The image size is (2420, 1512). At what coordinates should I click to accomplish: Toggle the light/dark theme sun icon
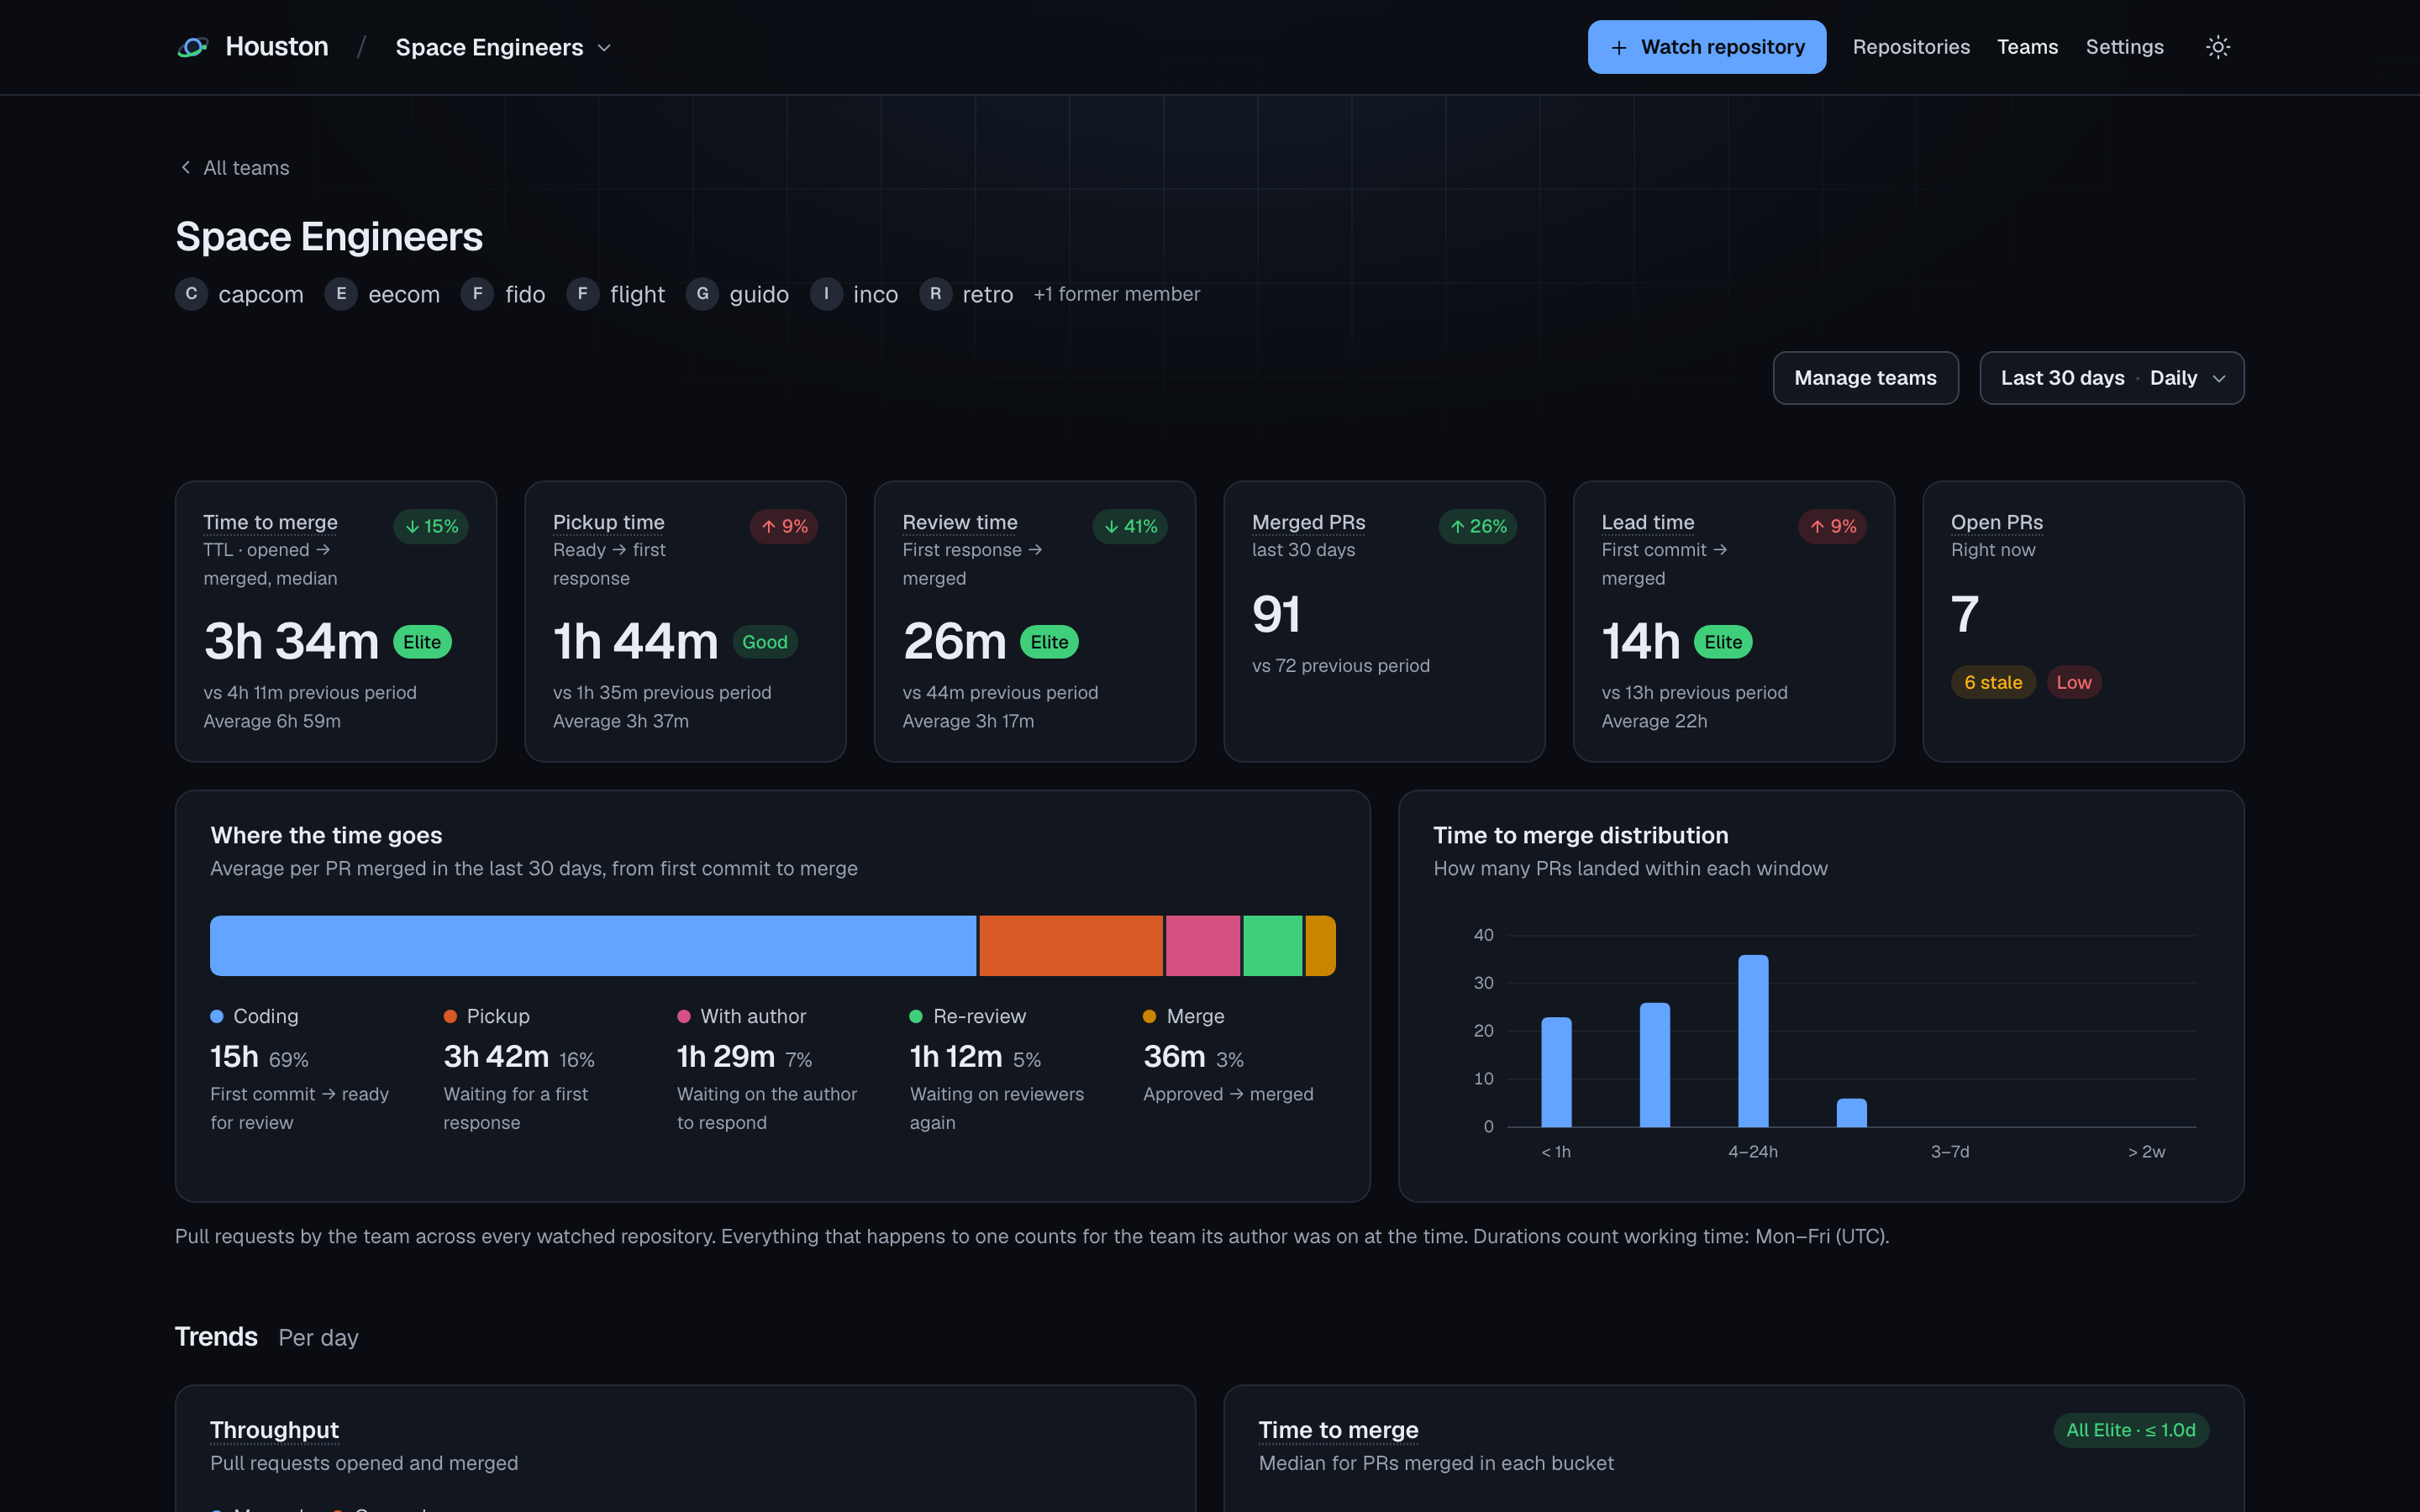click(x=2217, y=47)
